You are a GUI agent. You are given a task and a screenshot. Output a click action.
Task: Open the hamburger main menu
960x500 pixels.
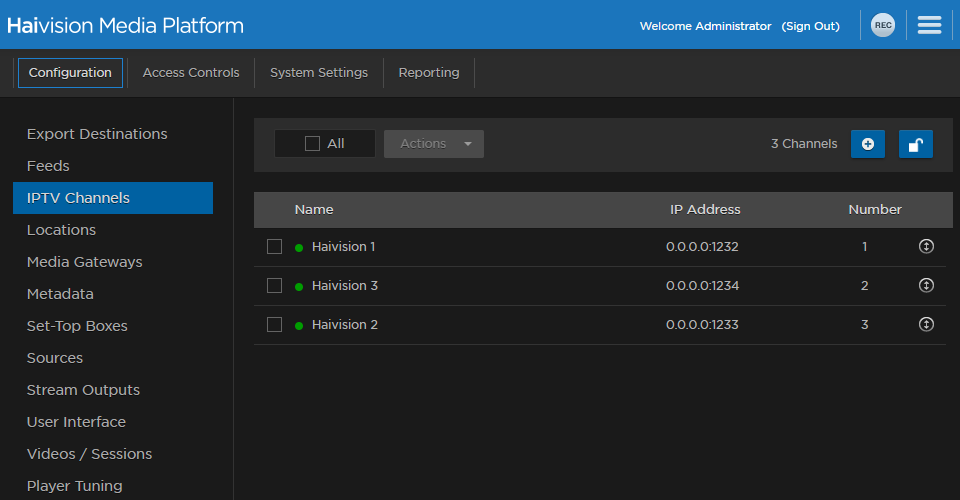(x=929, y=26)
